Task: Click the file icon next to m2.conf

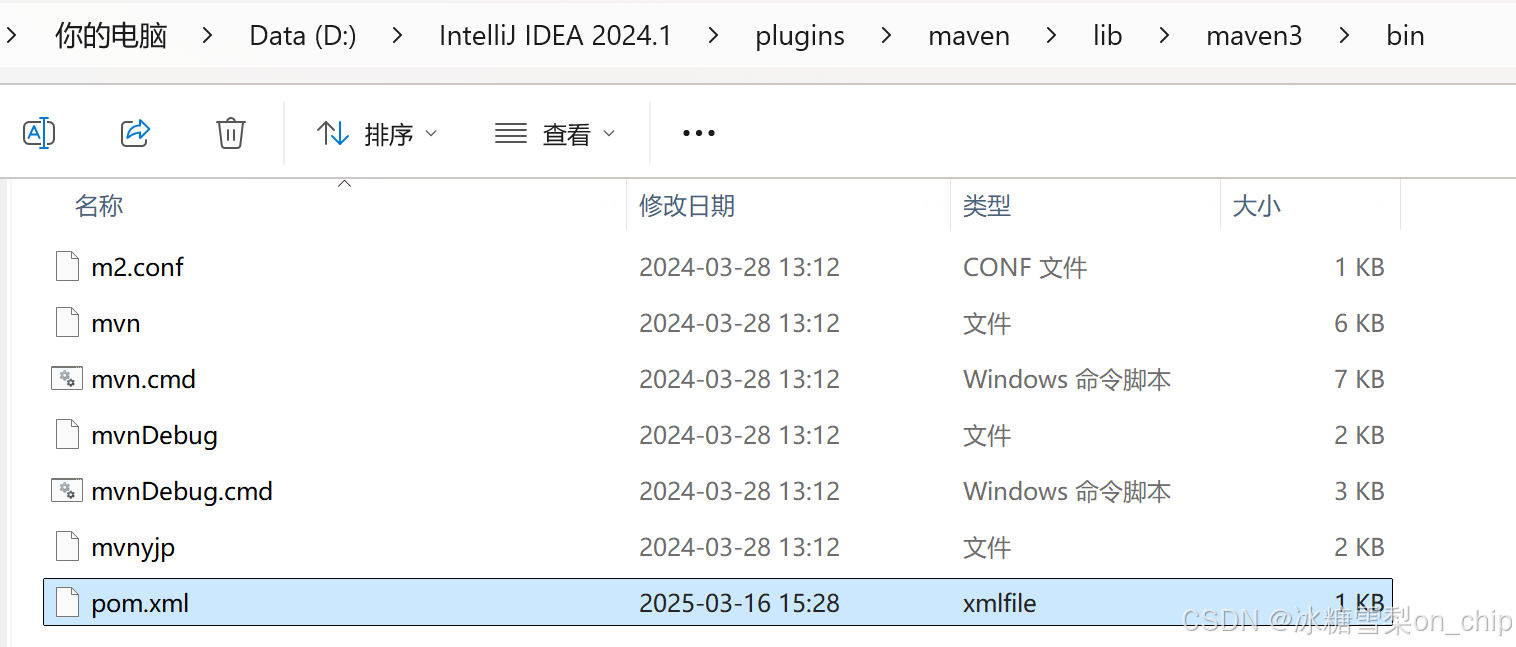Action: (x=66, y=266)
